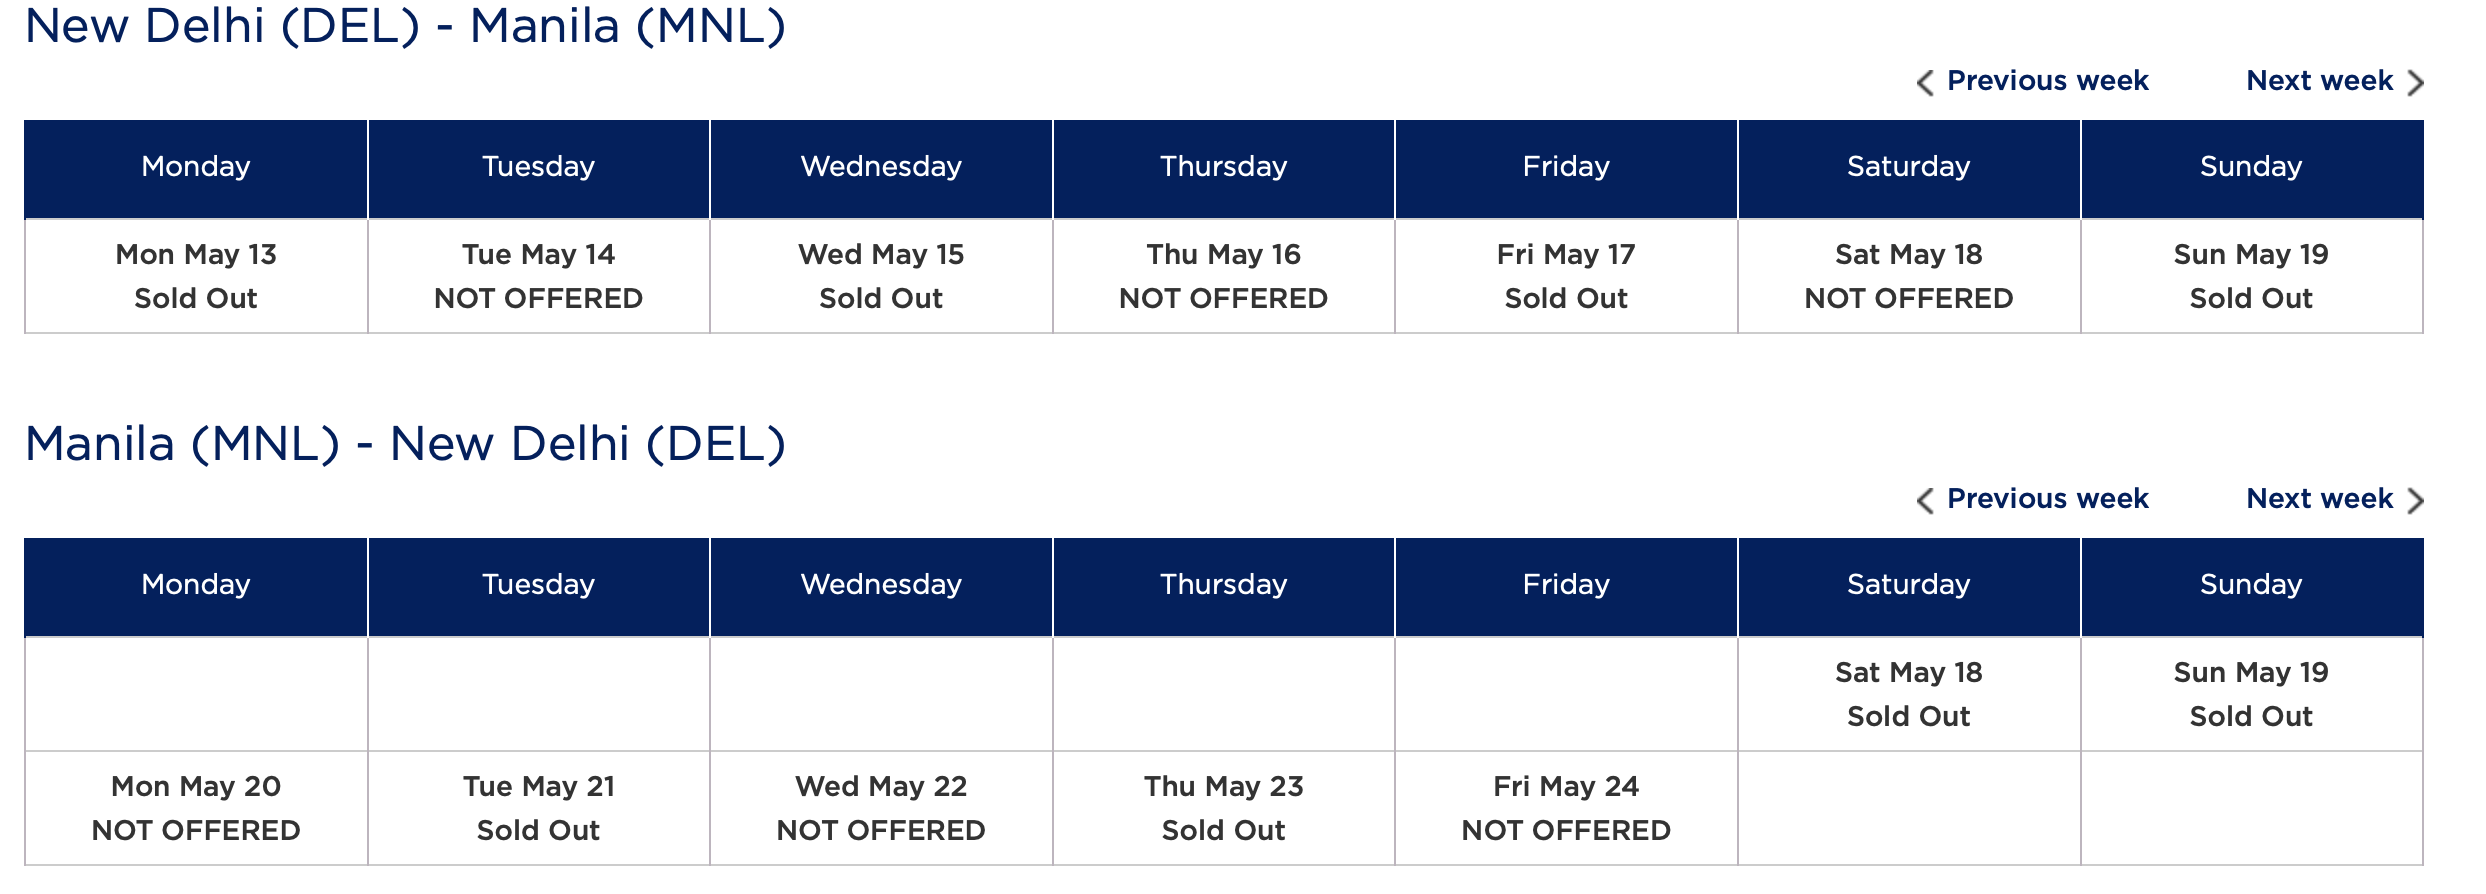The width and height of the screenshot is (2486, 894).
Task: Select Mon May 20 return date
Action: tap(196, 808)
